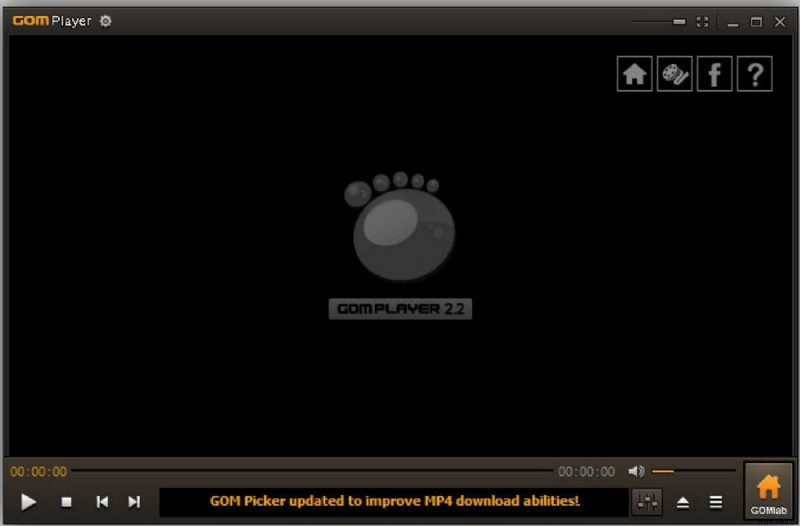Open the GOMlab home button

tap(768, 493)
